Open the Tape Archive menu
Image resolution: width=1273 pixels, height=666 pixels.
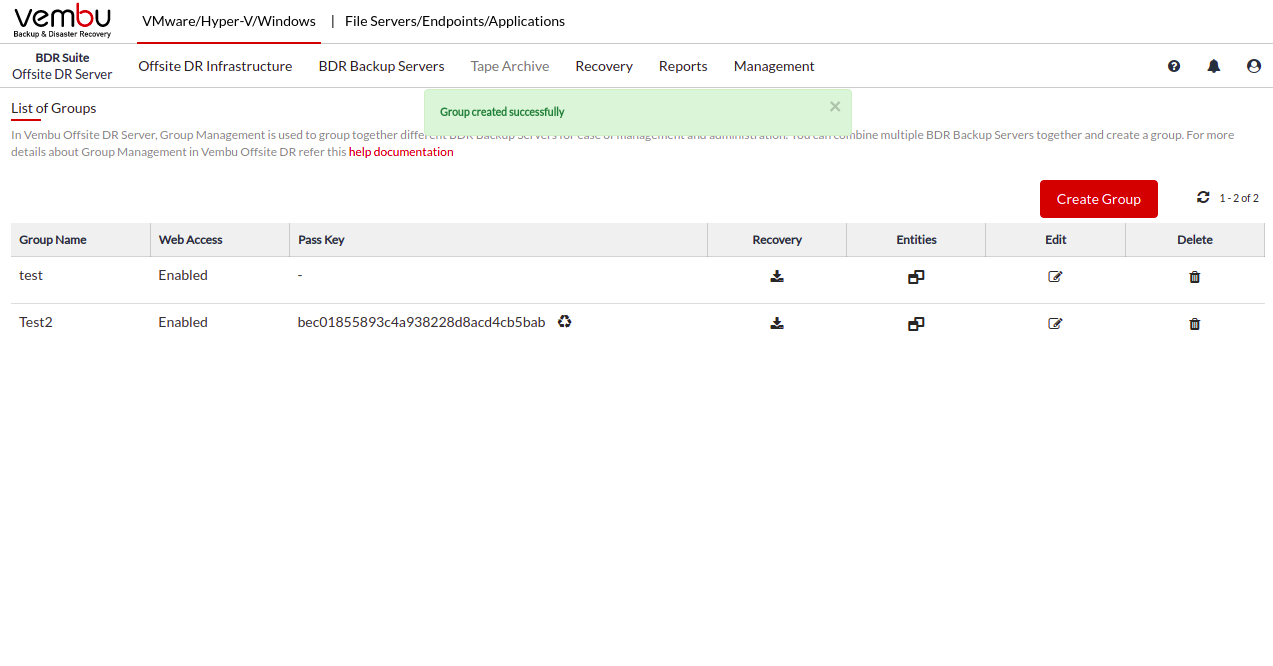point(510,66)
